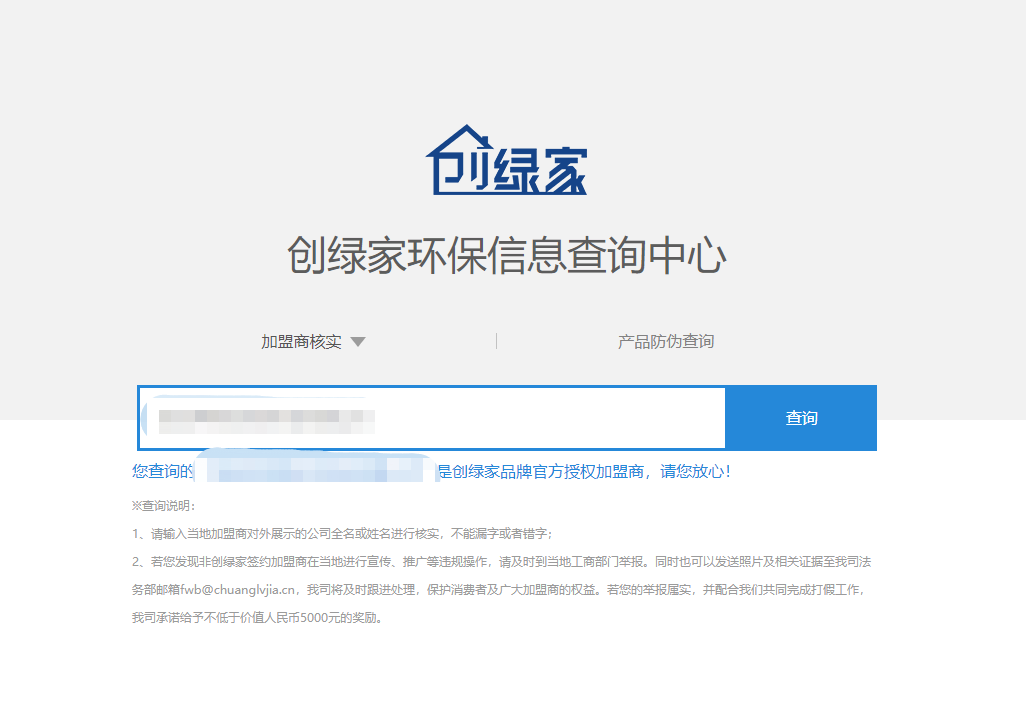Image resolution: width=1026 pixels, height=717 pixels.
Task: Click the vertical divider between the two tabs
Action: [x=496, y=340]
